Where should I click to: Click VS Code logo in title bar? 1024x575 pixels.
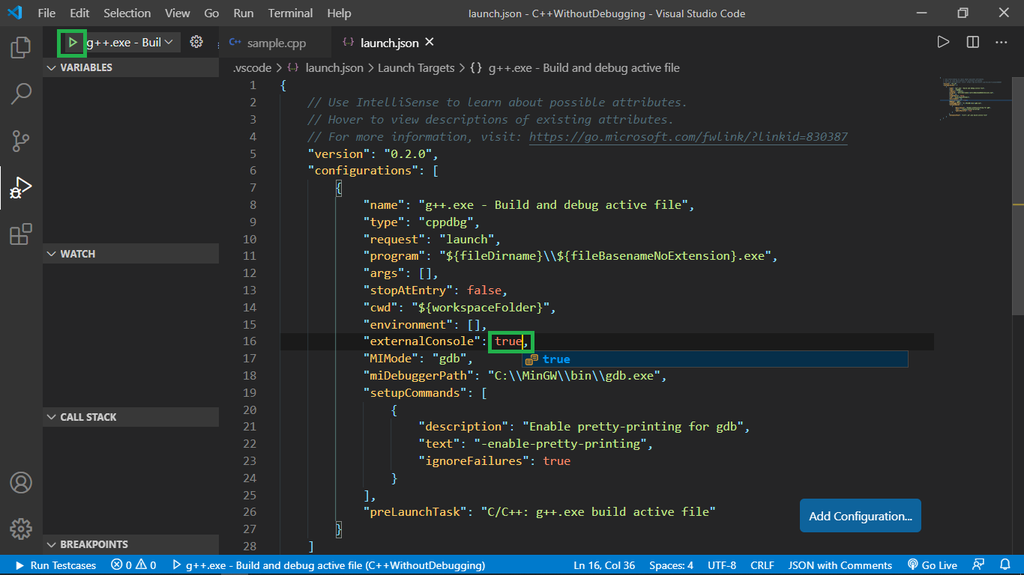pos(15,13)
